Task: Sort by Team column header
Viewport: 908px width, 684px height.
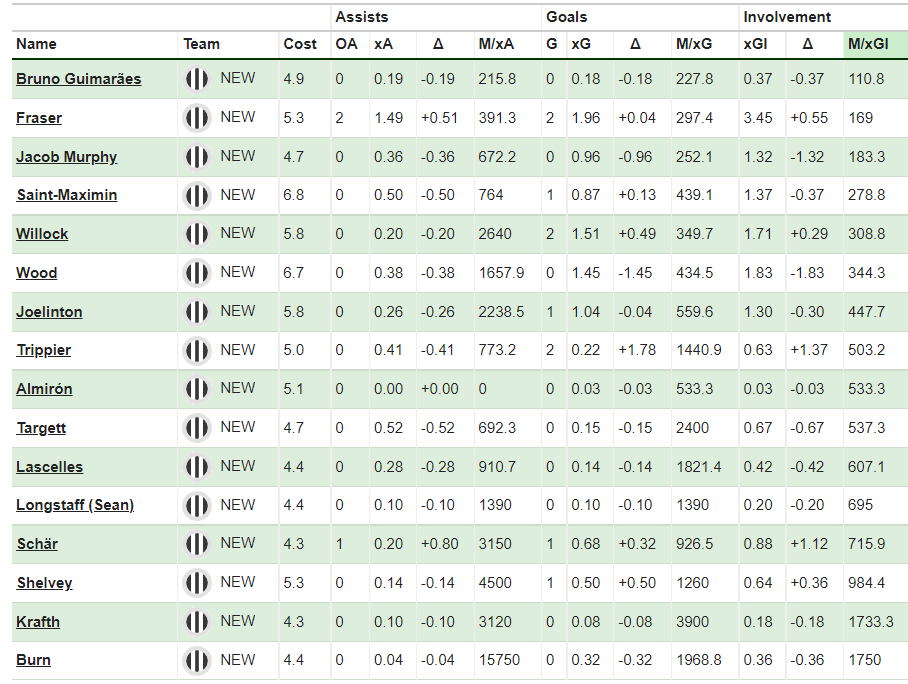Action: coord(202,44)
